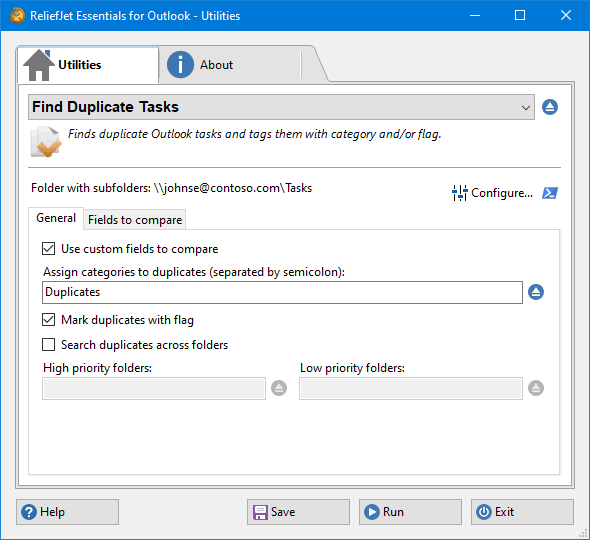Click the eject icon beside the utility dropdown
590x540 pixels.
(x=550, y=107)
